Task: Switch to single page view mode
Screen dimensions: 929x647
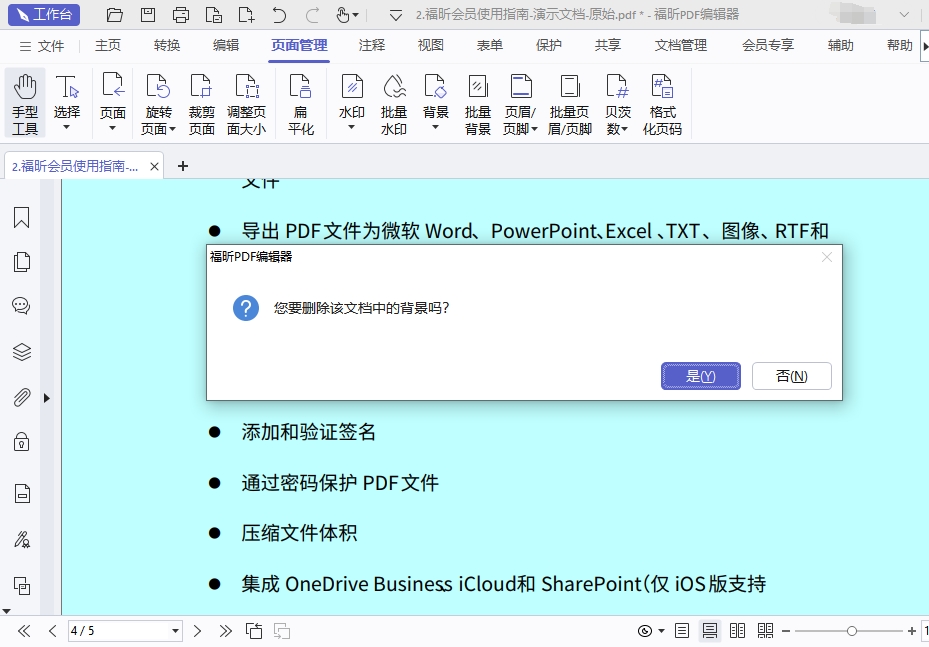Action: point(682,631)
